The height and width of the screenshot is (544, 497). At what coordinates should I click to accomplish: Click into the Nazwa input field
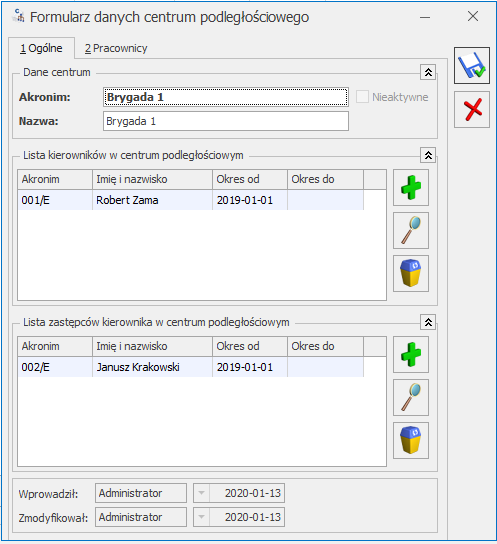pyautogui.click(x=226, y=121)
